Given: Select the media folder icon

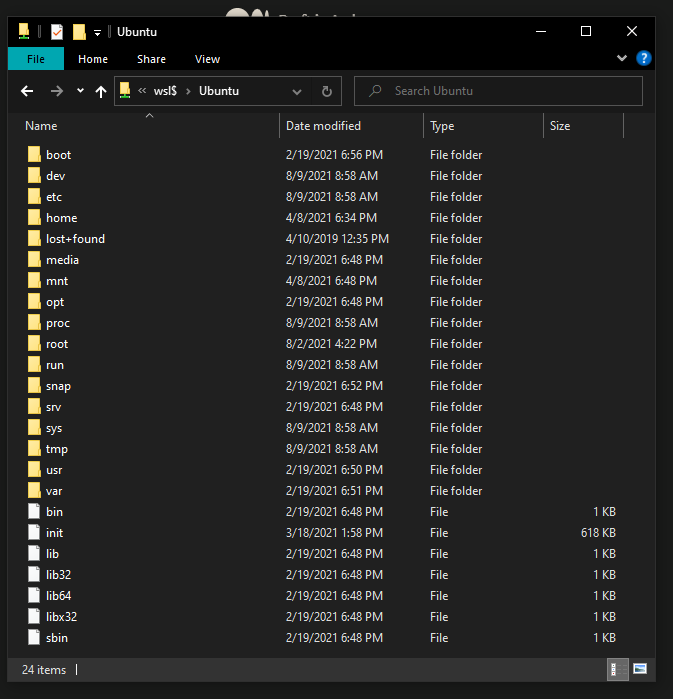Looking at the screenshot, I should coord(34,259).
